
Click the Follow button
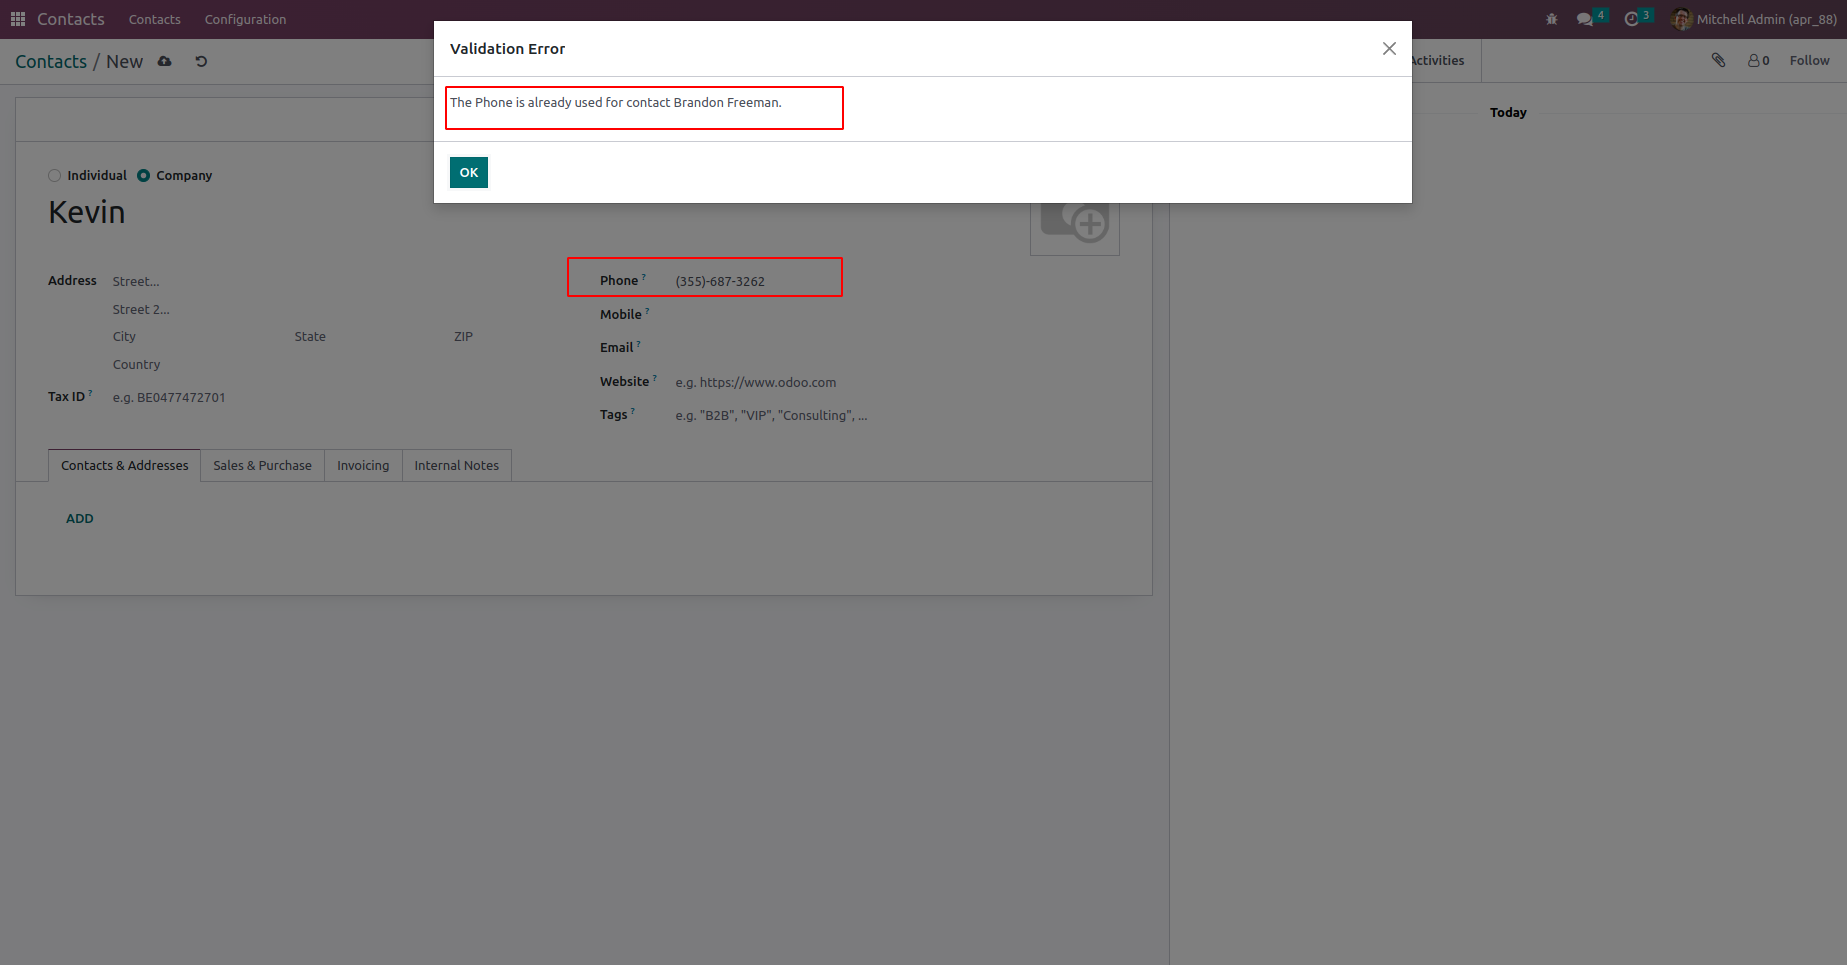coord(1809,60)
